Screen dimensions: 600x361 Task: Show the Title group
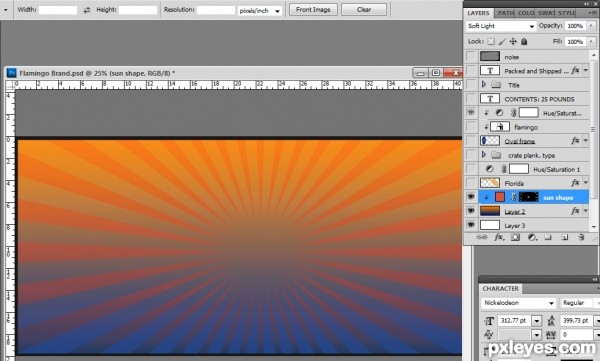coord(471,85)
